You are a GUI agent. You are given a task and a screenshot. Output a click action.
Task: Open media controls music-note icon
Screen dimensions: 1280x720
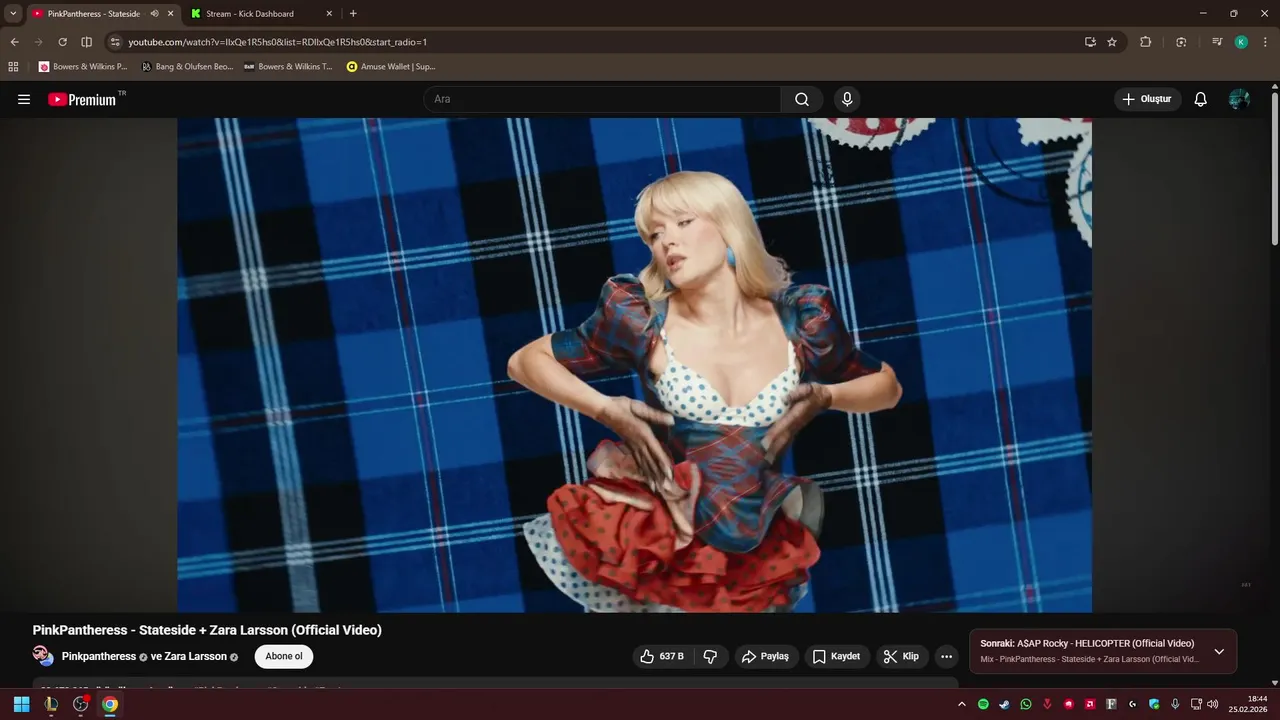(x=1217, y=42)
